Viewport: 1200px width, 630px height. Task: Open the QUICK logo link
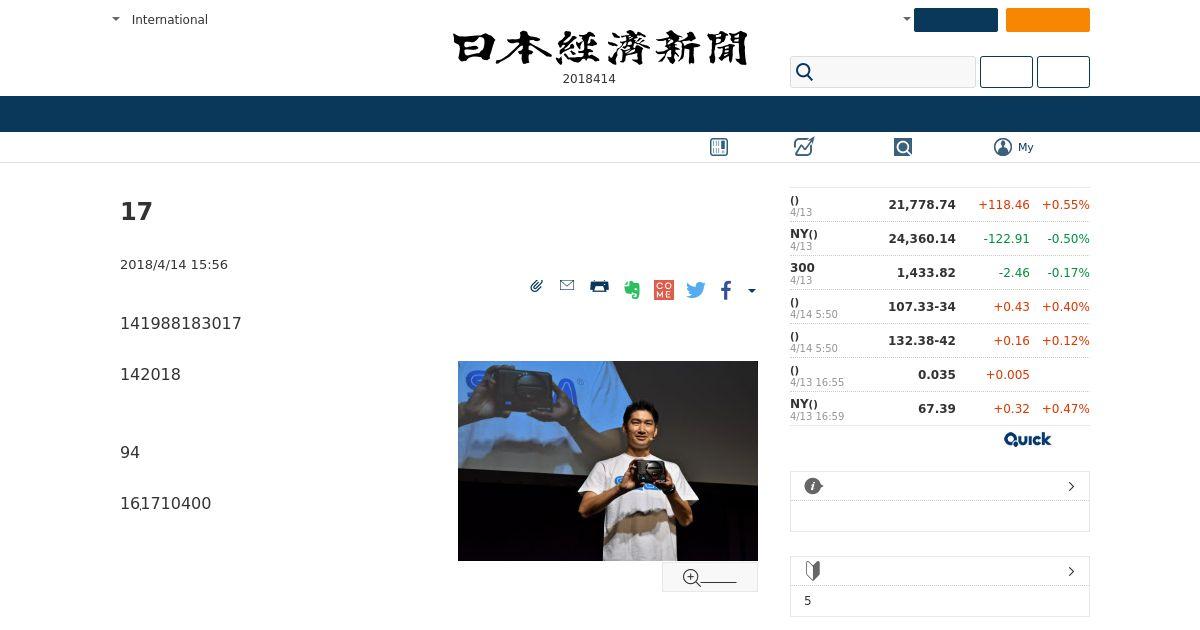[x=1027, y=439]
